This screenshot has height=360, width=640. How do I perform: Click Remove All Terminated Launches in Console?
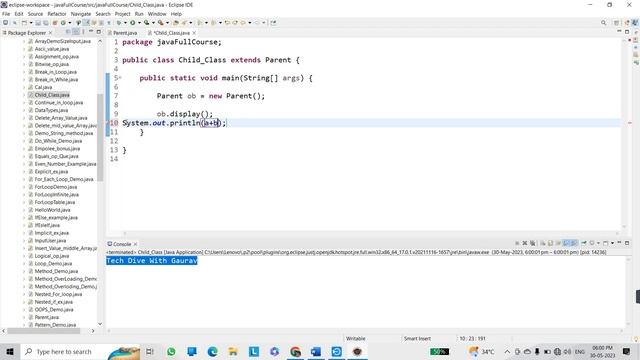point(533,243)
